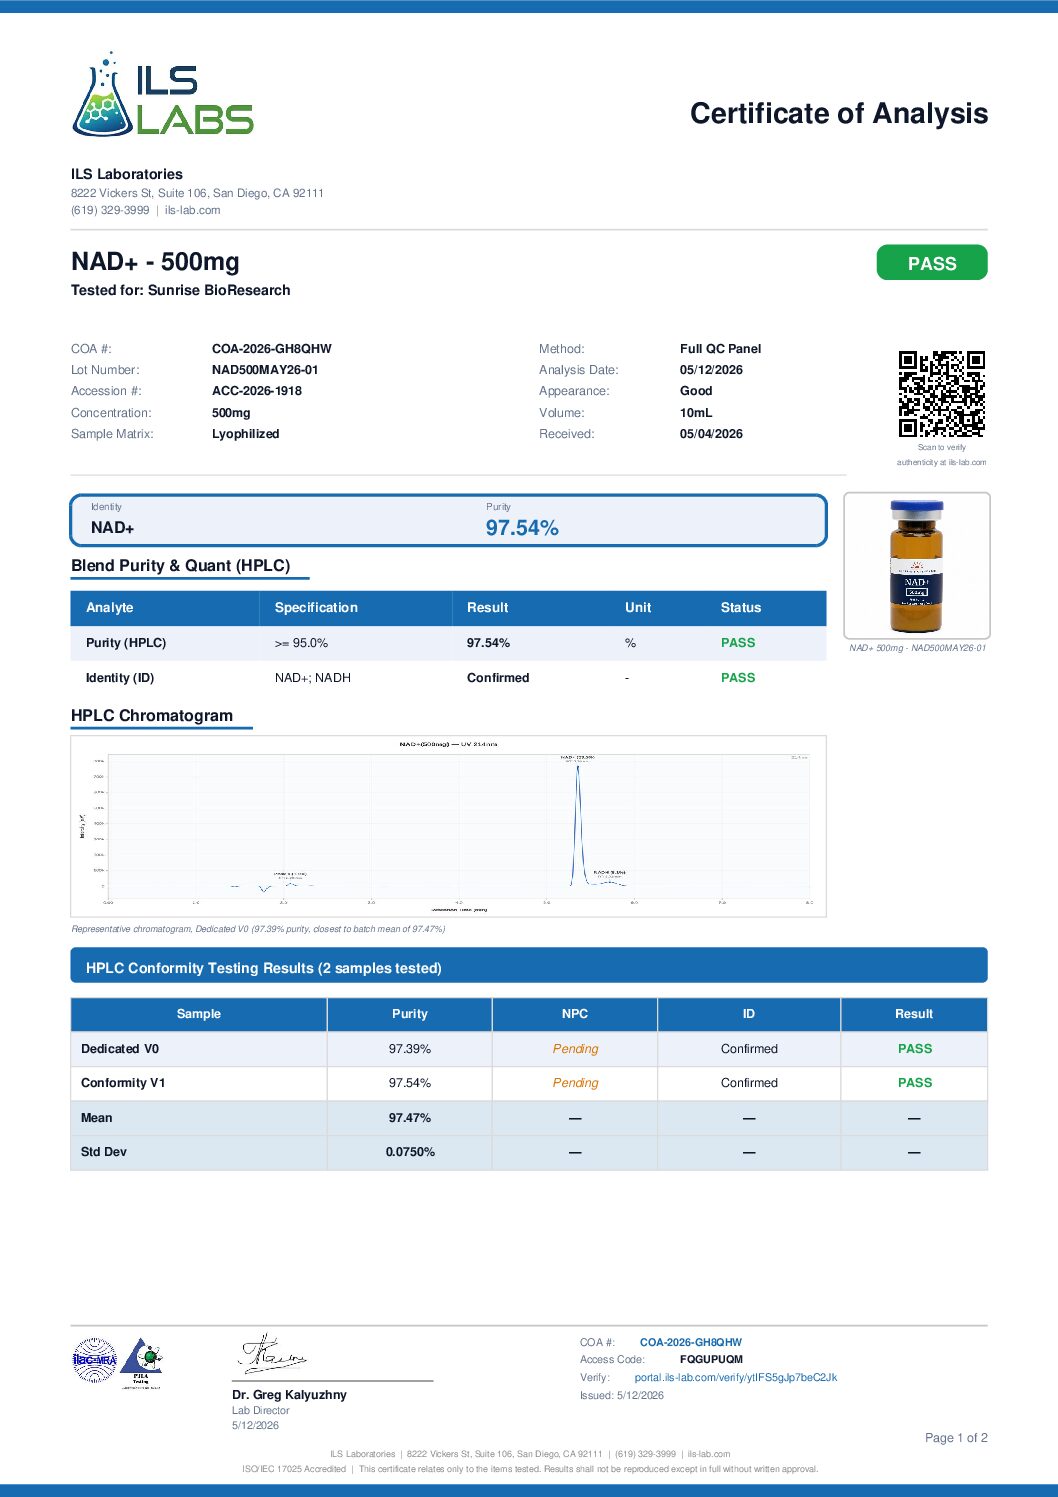1058x1497 pixels.
Task: Click received date 05/04/2026
Action: (711, 434)
